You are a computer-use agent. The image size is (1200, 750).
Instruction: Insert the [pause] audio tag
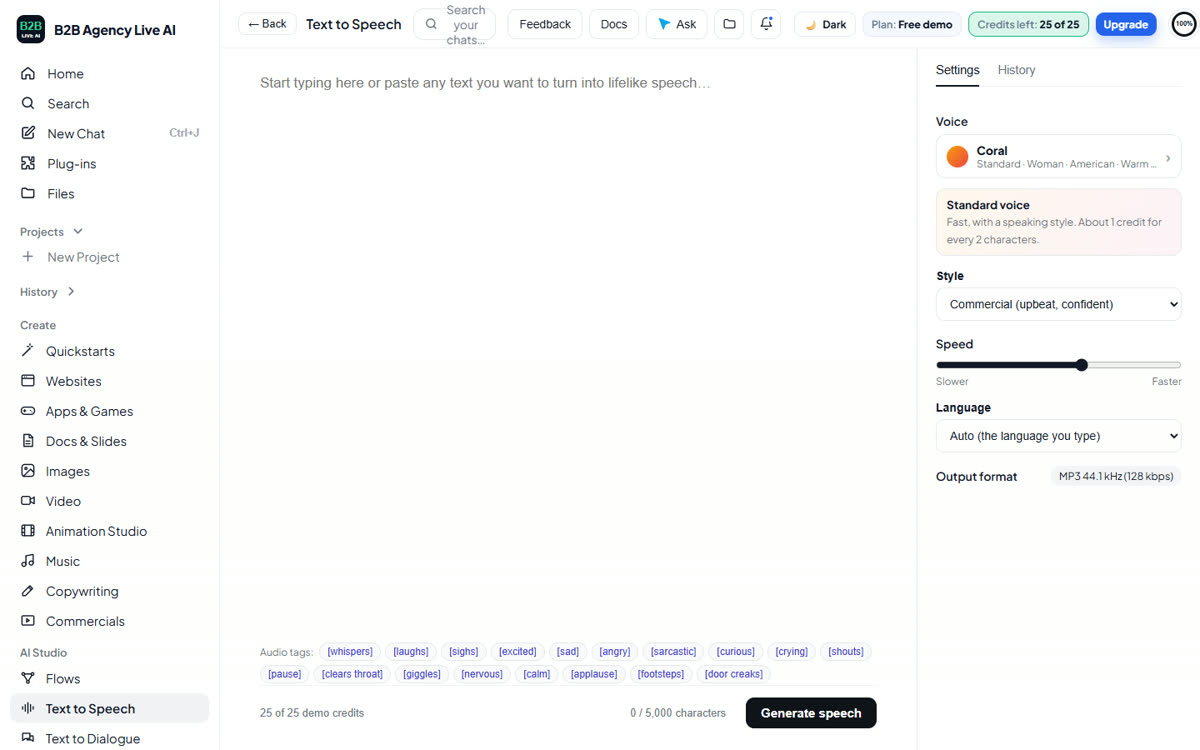click(x=285, y=674)
